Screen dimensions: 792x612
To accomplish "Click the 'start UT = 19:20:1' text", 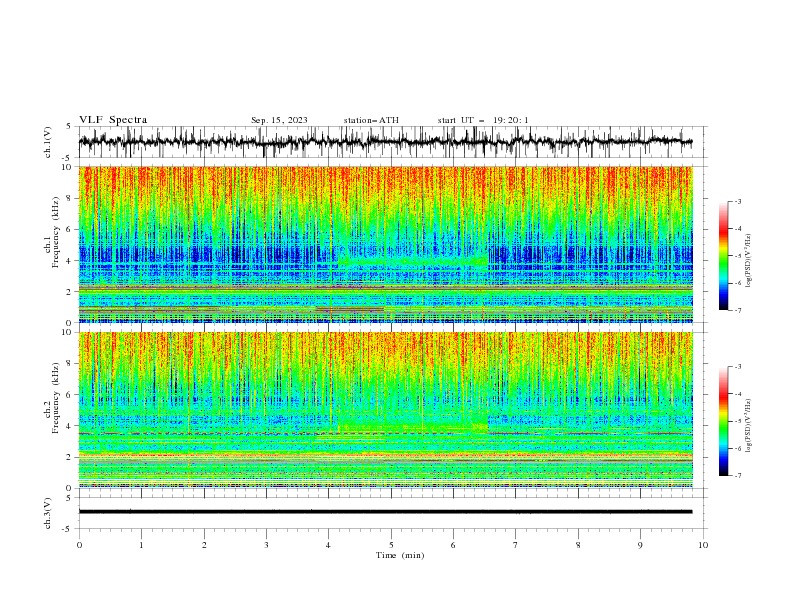I will point(483,120).
